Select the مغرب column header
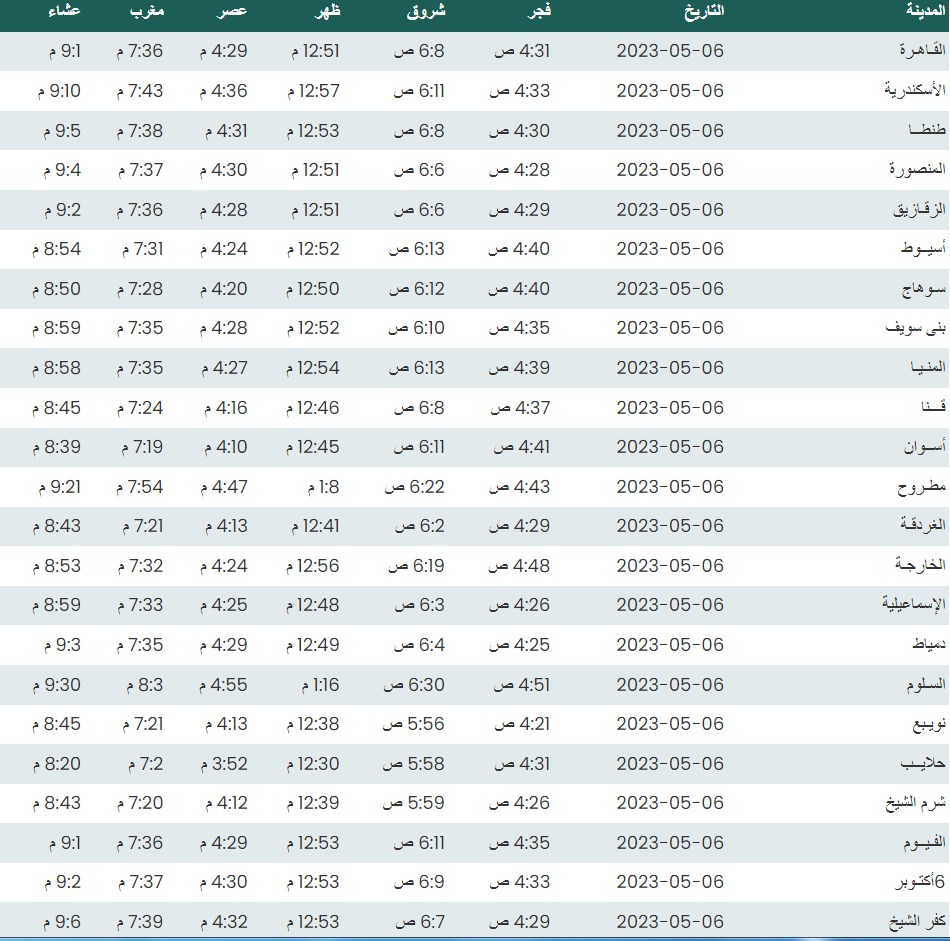 pos(148,12)
